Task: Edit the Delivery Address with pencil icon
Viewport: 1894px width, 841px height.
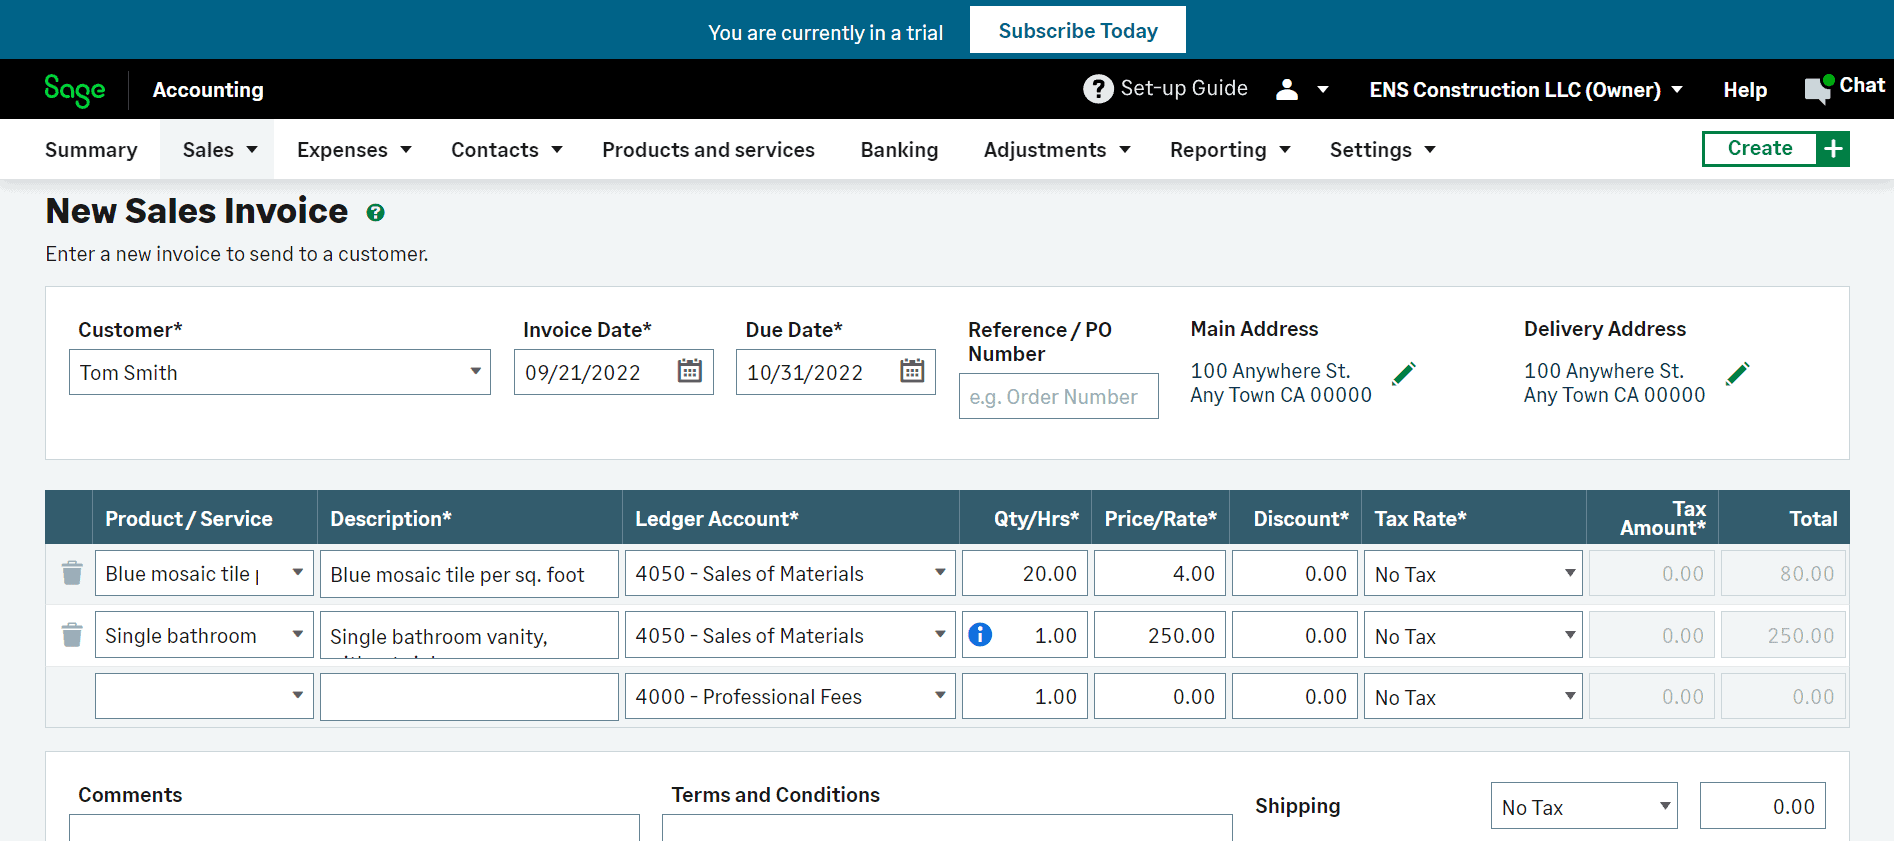Action: click(1738, 374)
